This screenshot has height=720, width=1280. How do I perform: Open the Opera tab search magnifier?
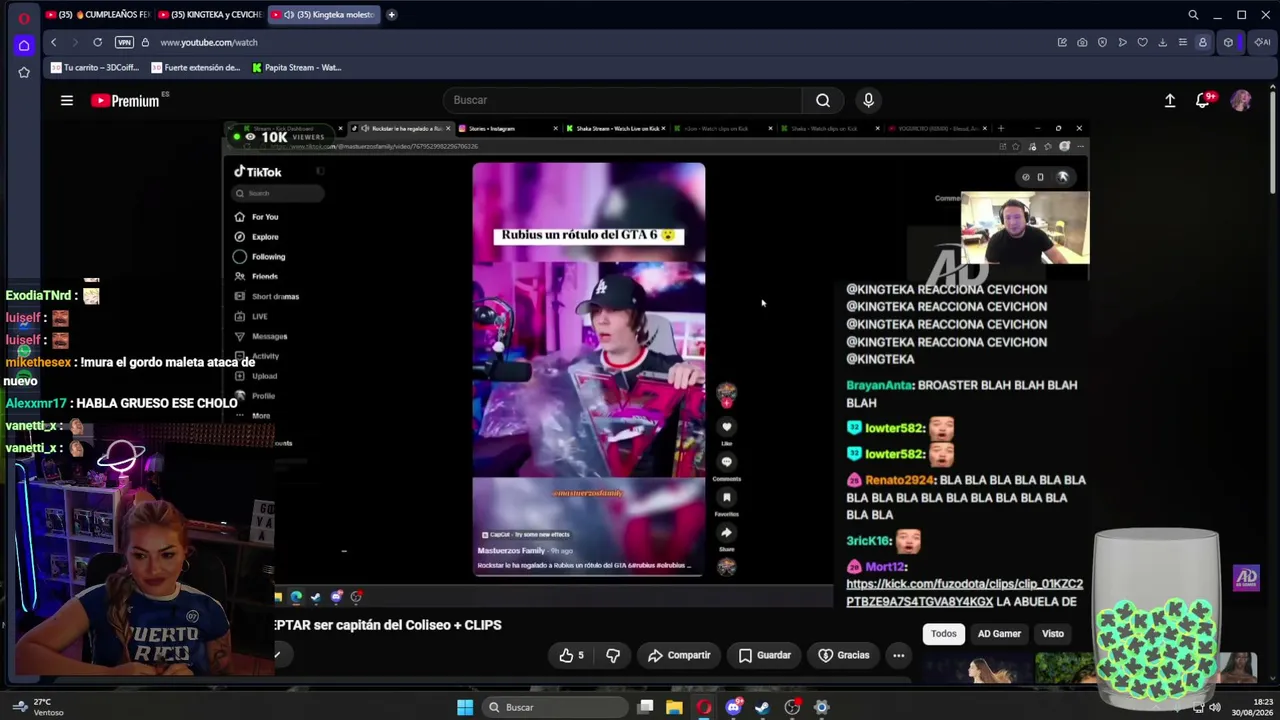1193,15
